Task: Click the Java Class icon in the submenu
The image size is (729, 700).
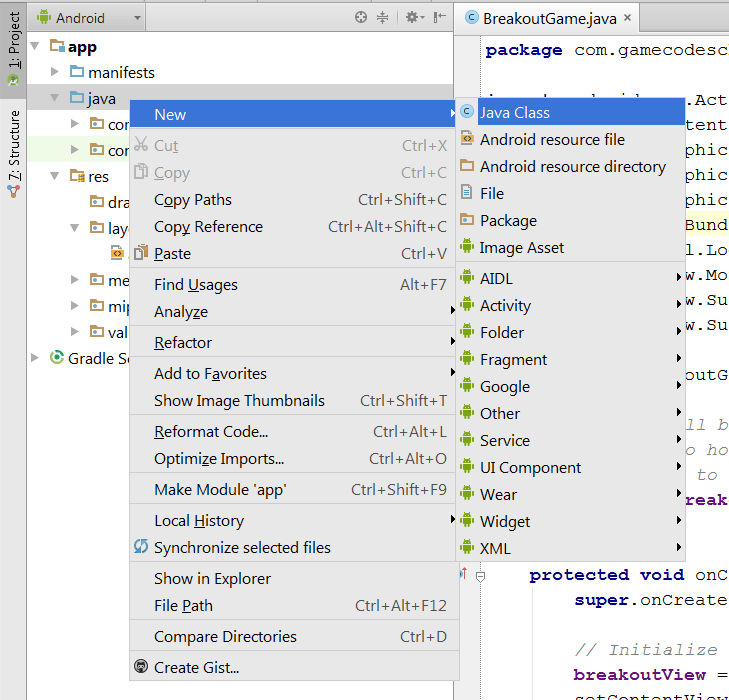Action: pyautogui.click(x=467, y=112)
